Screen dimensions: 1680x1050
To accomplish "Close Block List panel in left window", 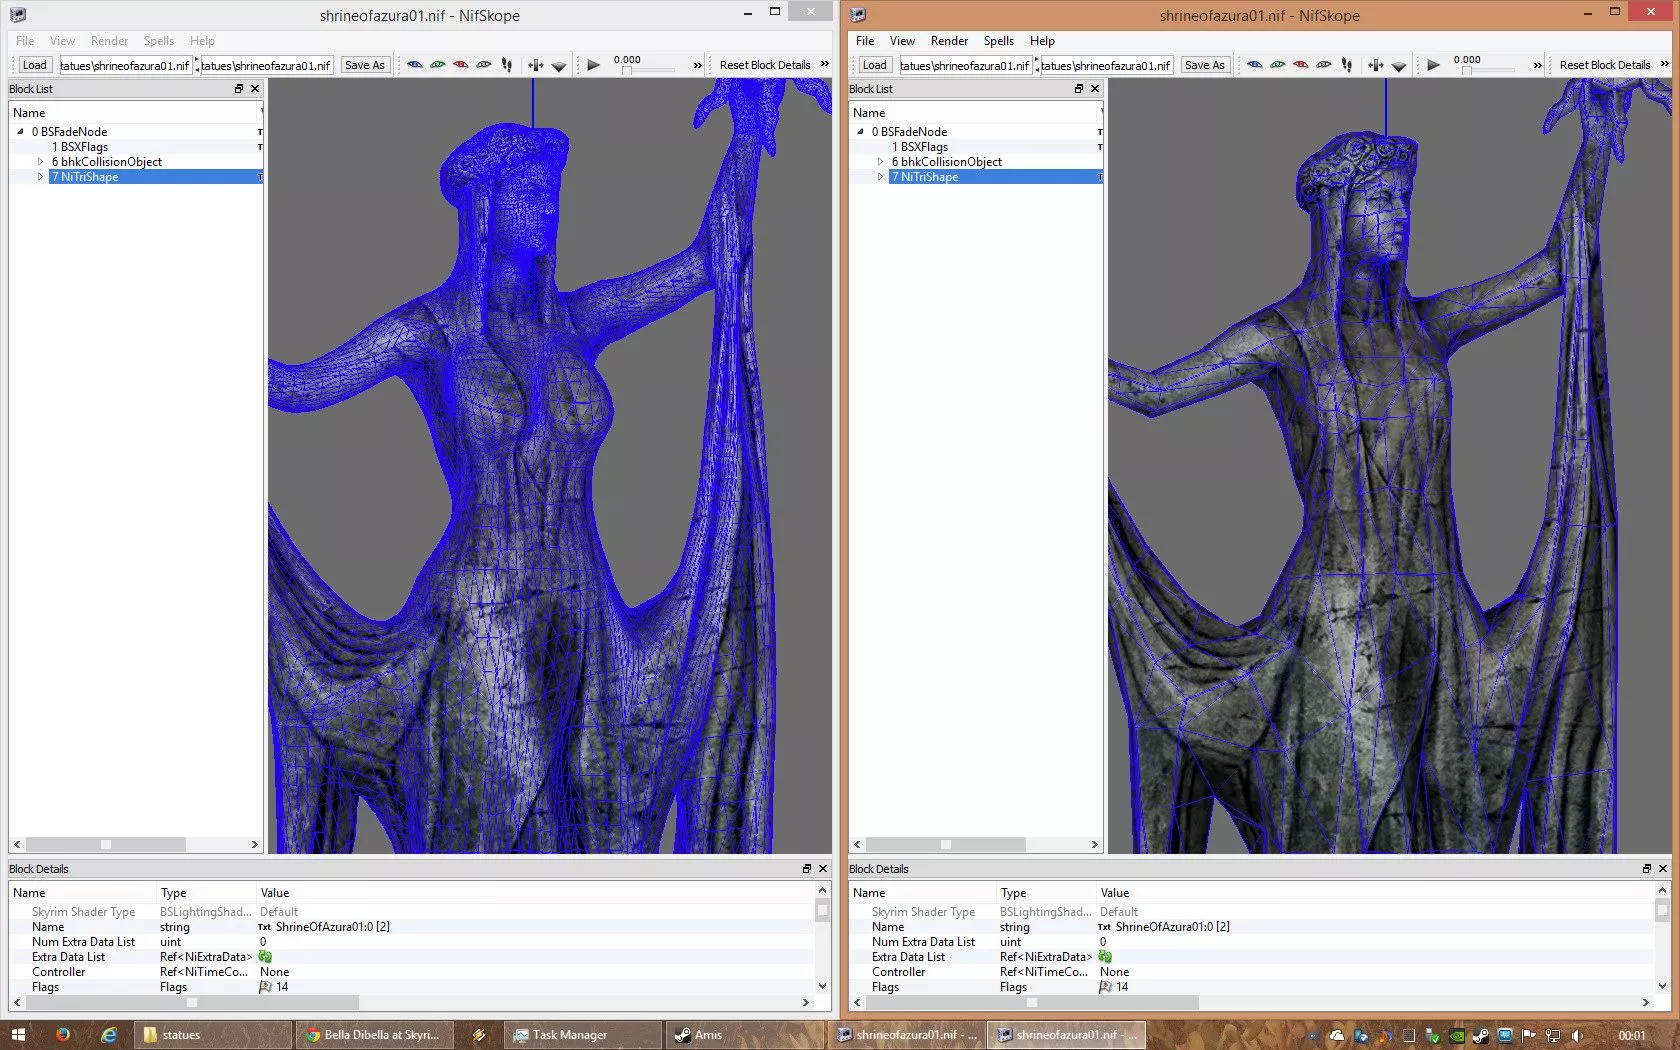I will pos(255,89).
